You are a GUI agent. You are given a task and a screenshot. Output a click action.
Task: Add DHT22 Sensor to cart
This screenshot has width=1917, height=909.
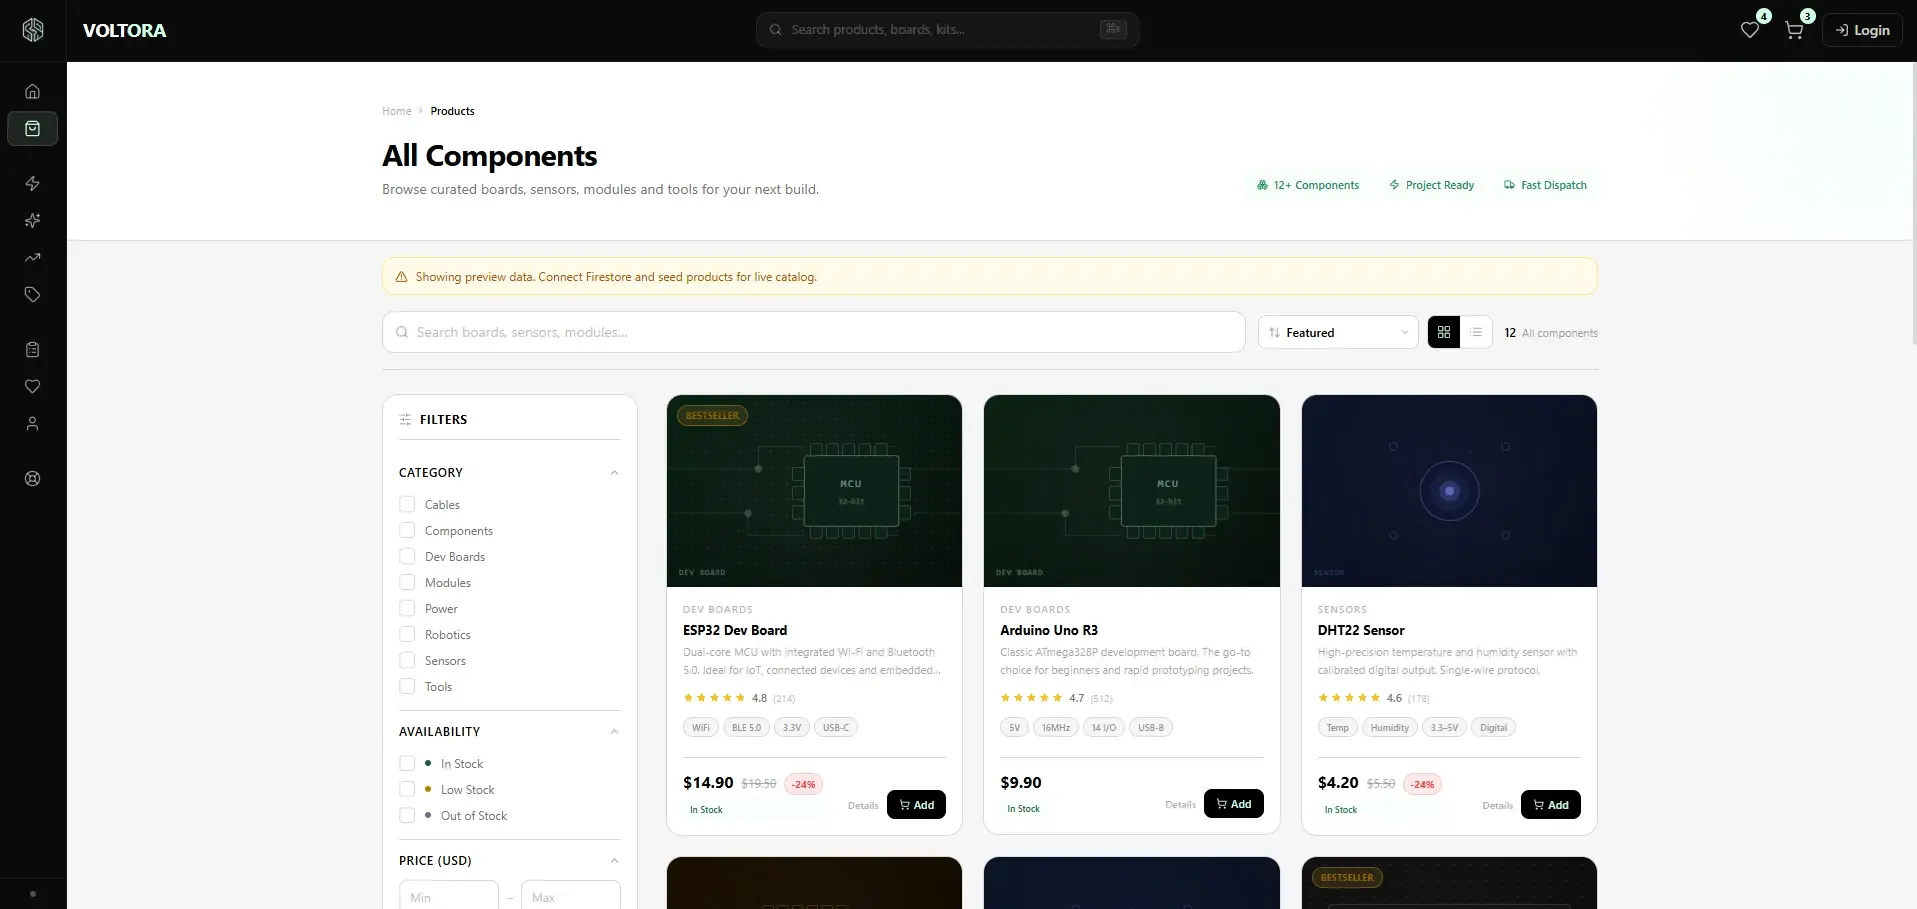(x=1551, y=805)
